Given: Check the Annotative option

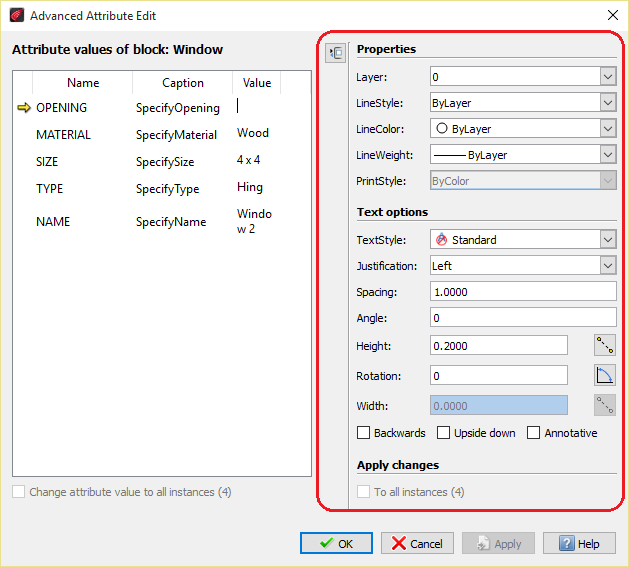Looking at the screenshot, I should [x=534, y=433].
